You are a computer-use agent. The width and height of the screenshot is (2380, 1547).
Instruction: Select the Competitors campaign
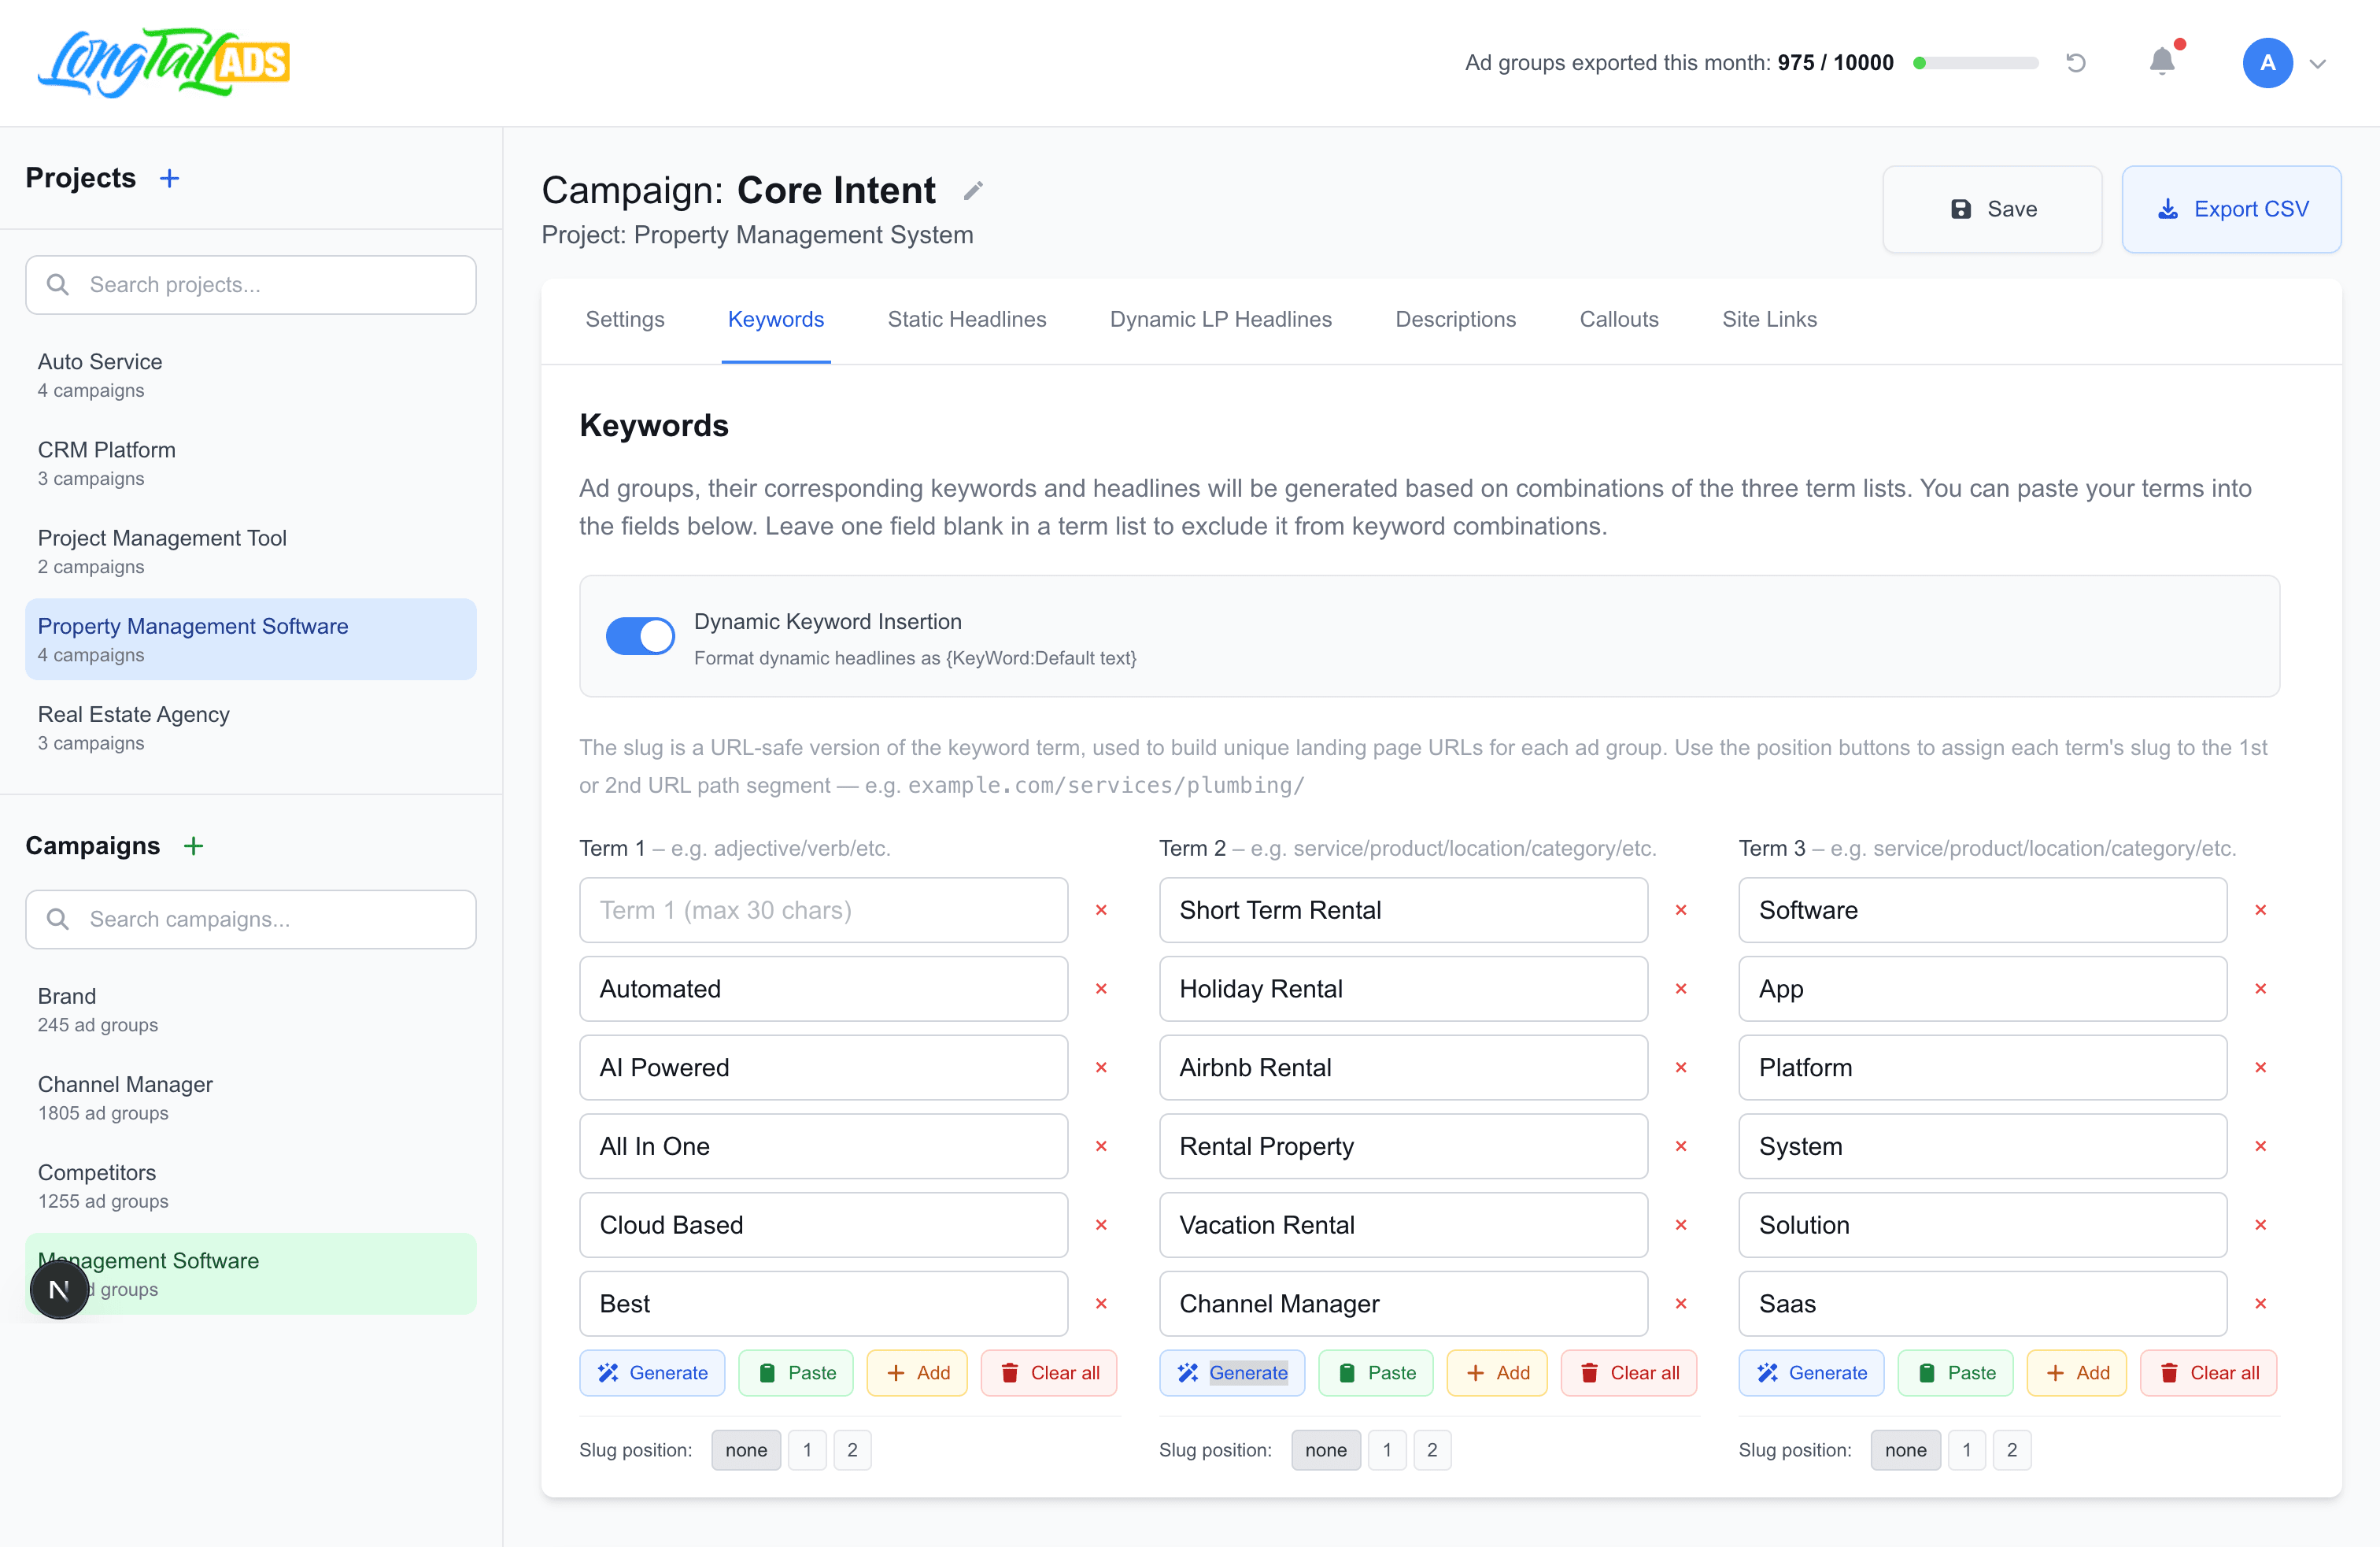click(251, 1185)
